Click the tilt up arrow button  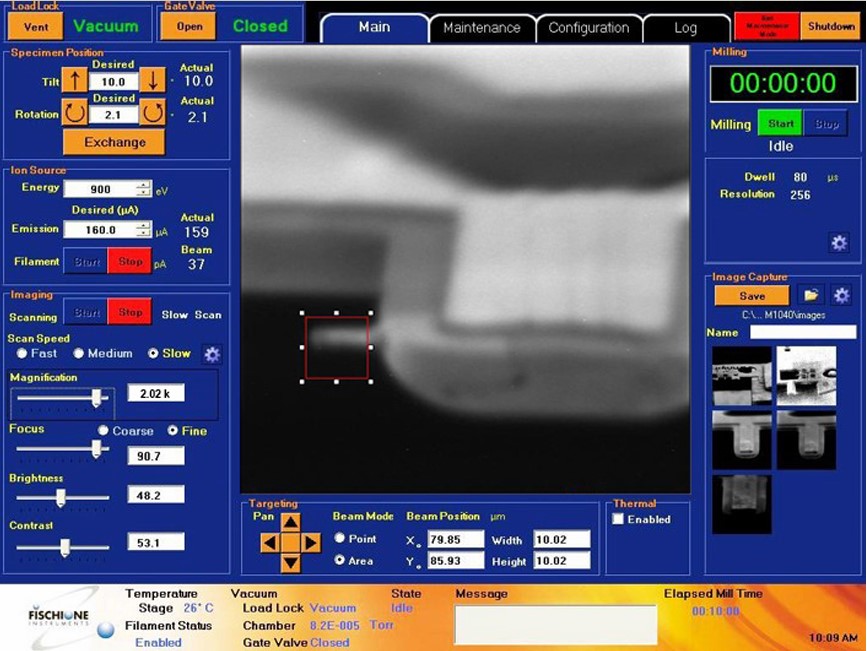pyautogui.click(x=76, y=81)
